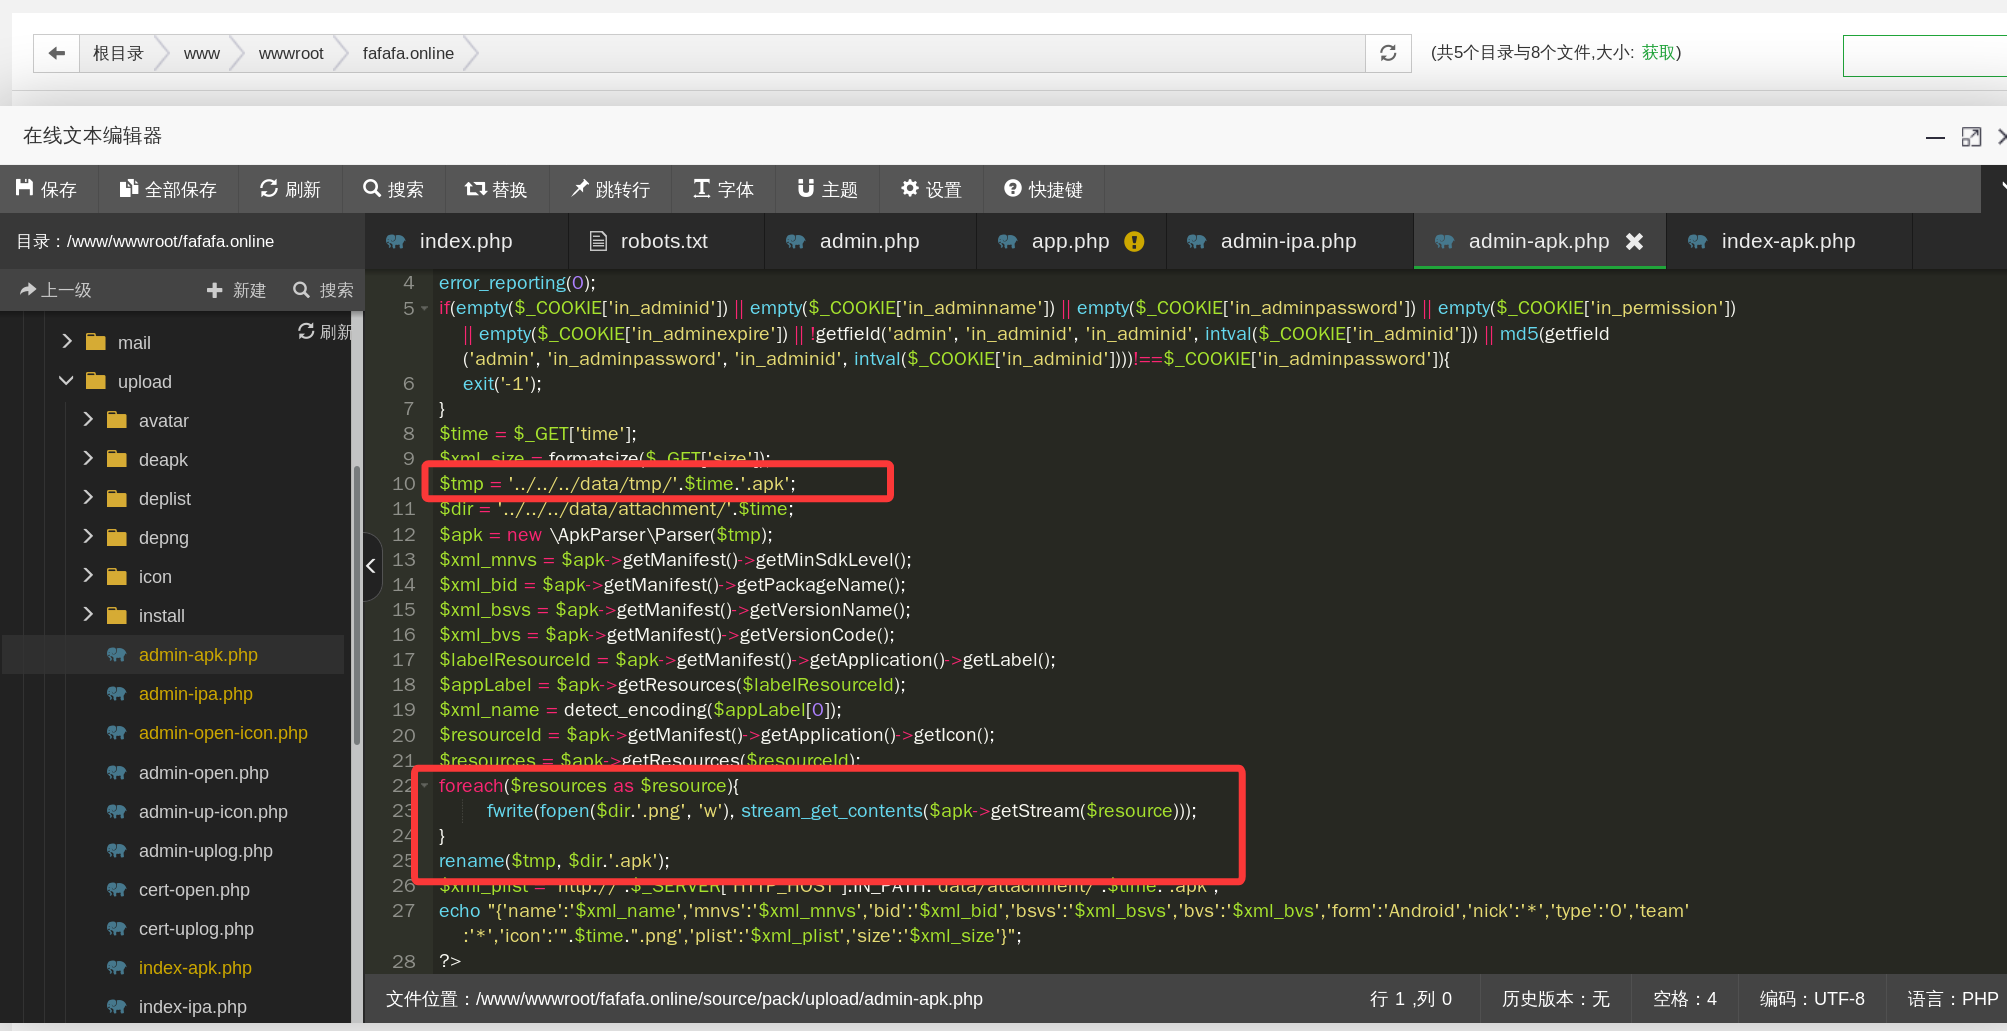Minimize the online text editor
2007x1031 pixels.
[x=1935, y=137]
